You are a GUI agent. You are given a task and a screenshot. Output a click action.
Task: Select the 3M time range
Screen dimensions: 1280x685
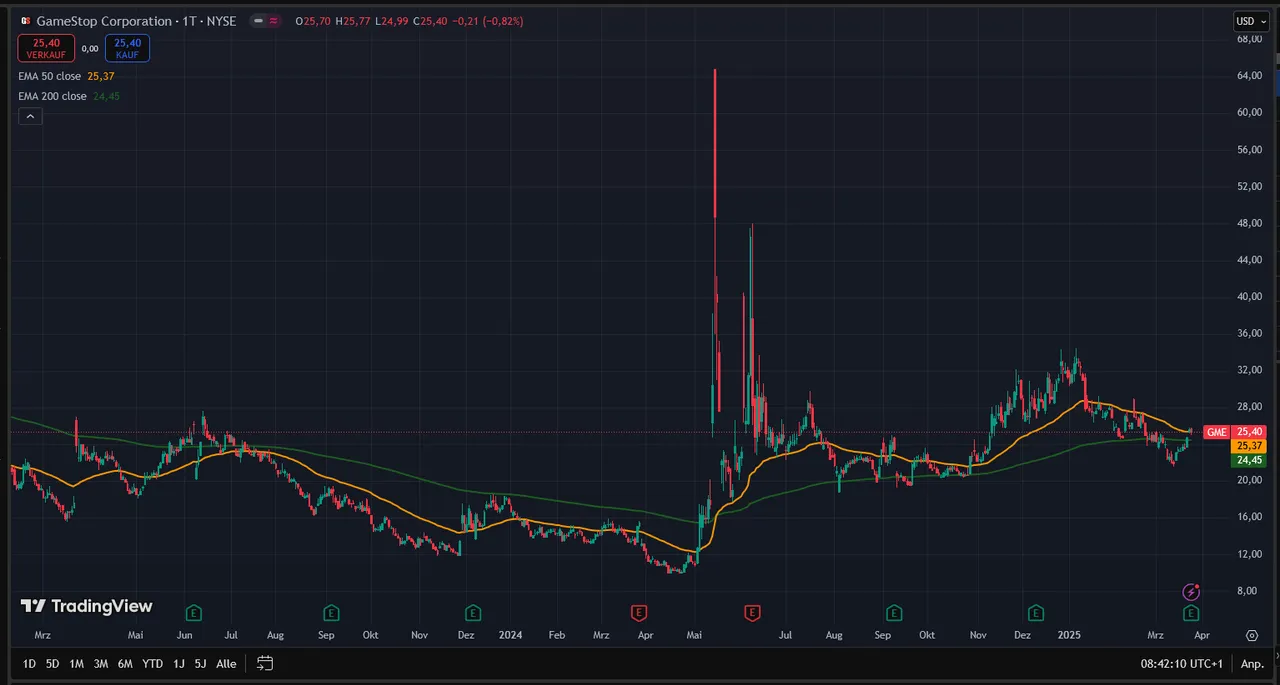101,663
